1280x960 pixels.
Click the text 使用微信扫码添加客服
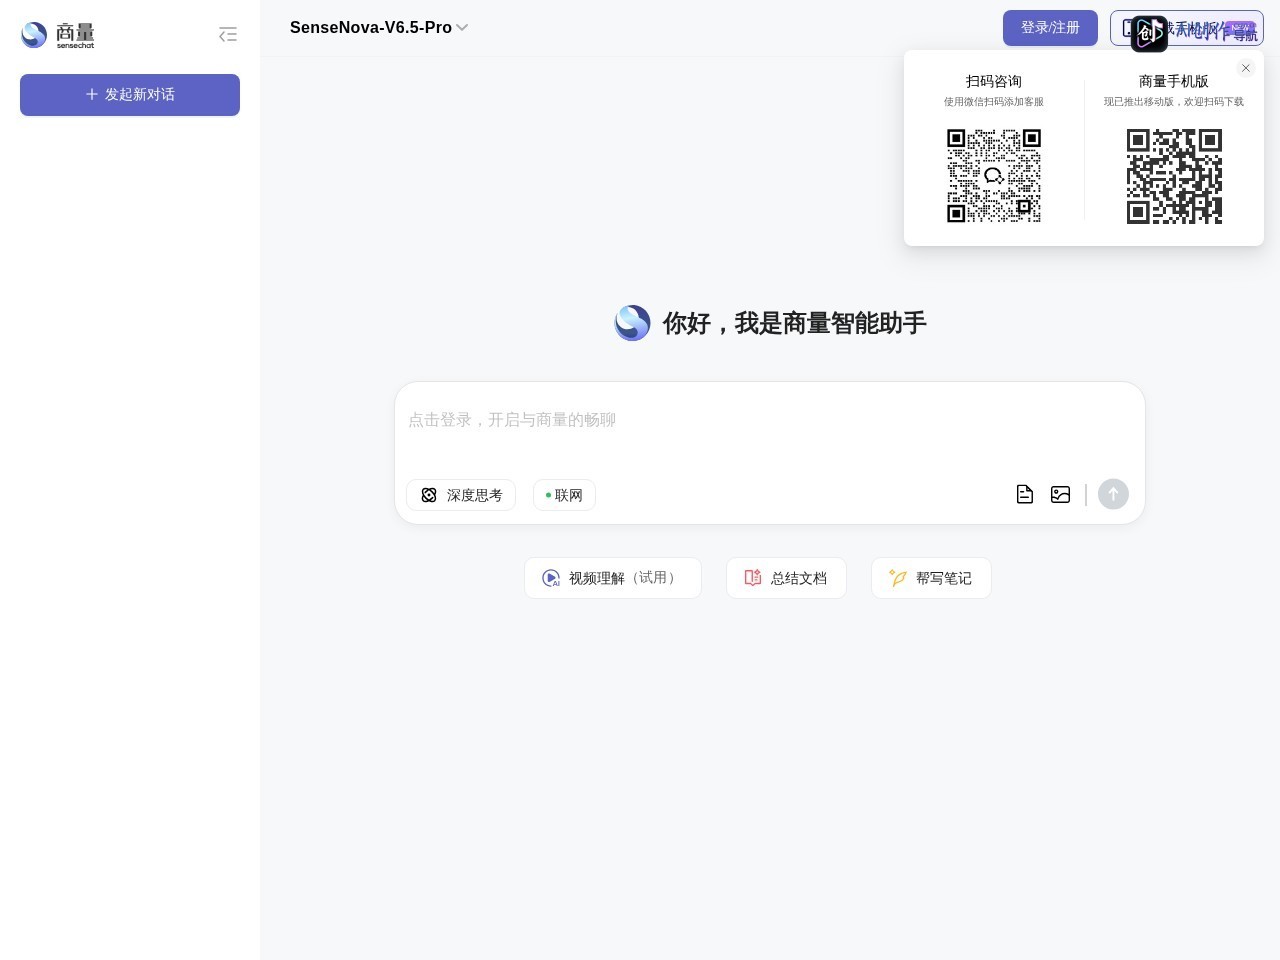click(x=994, y=102)
